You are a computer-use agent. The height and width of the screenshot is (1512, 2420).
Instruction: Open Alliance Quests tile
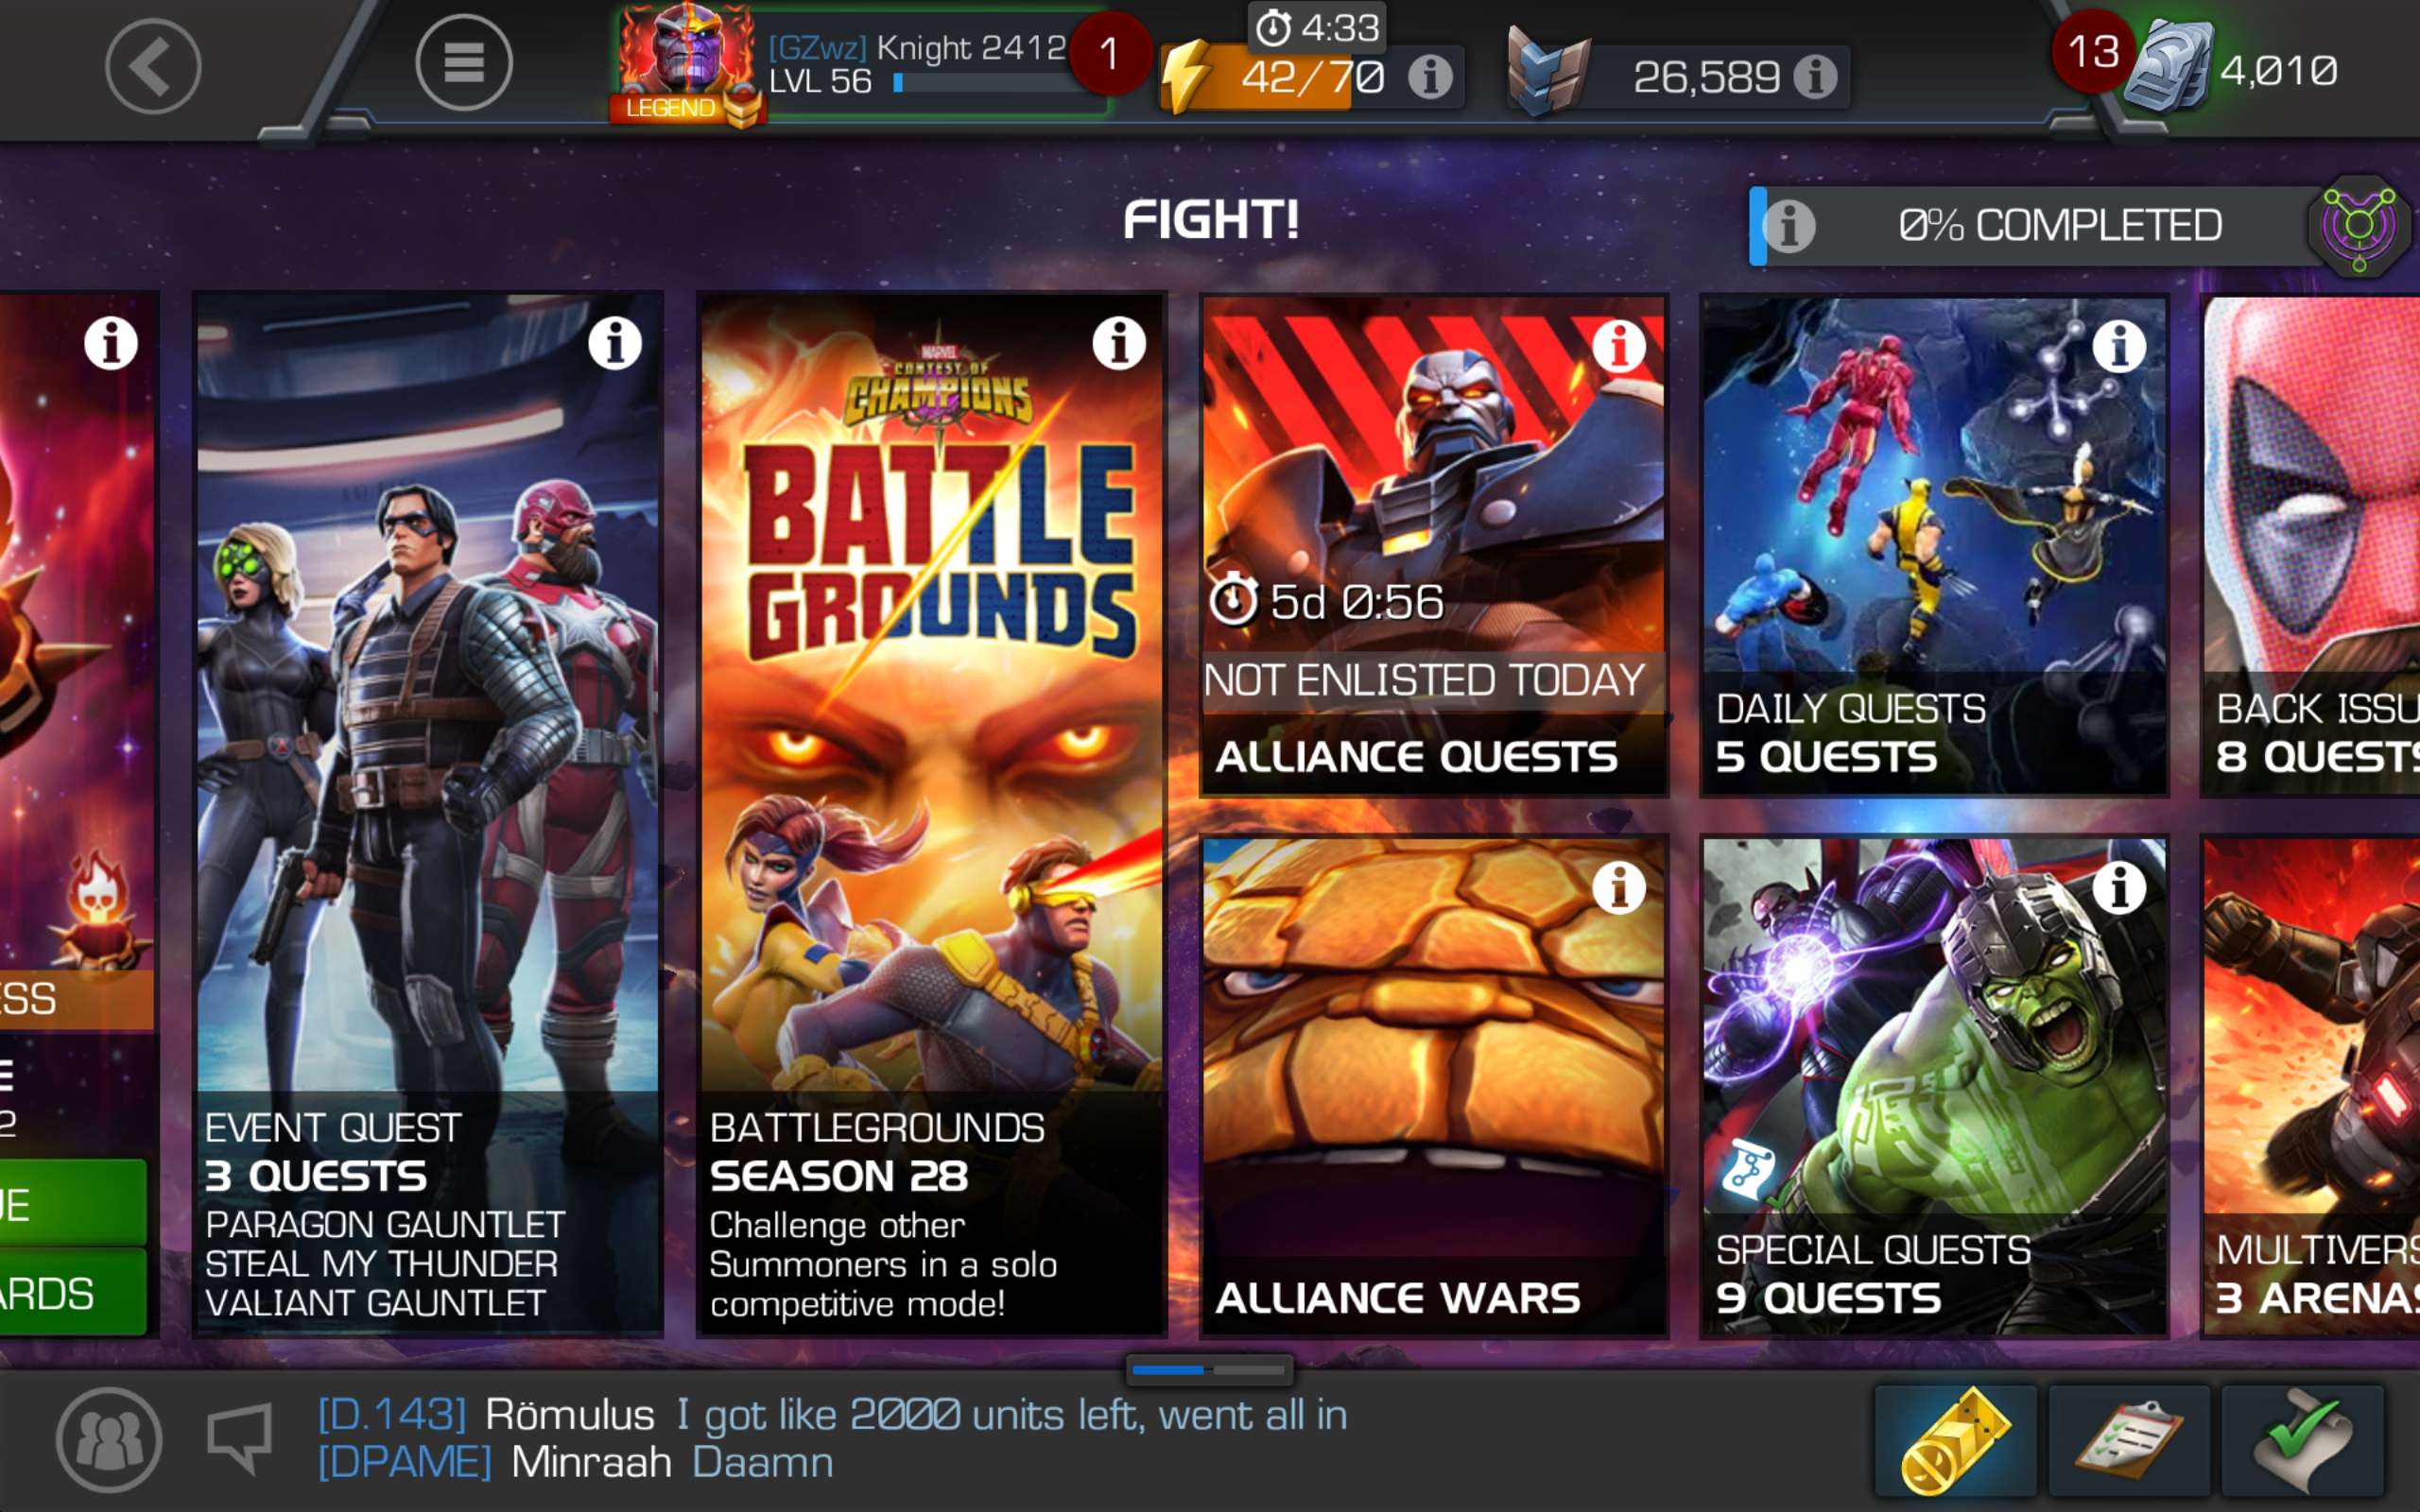coord(1434,545)
